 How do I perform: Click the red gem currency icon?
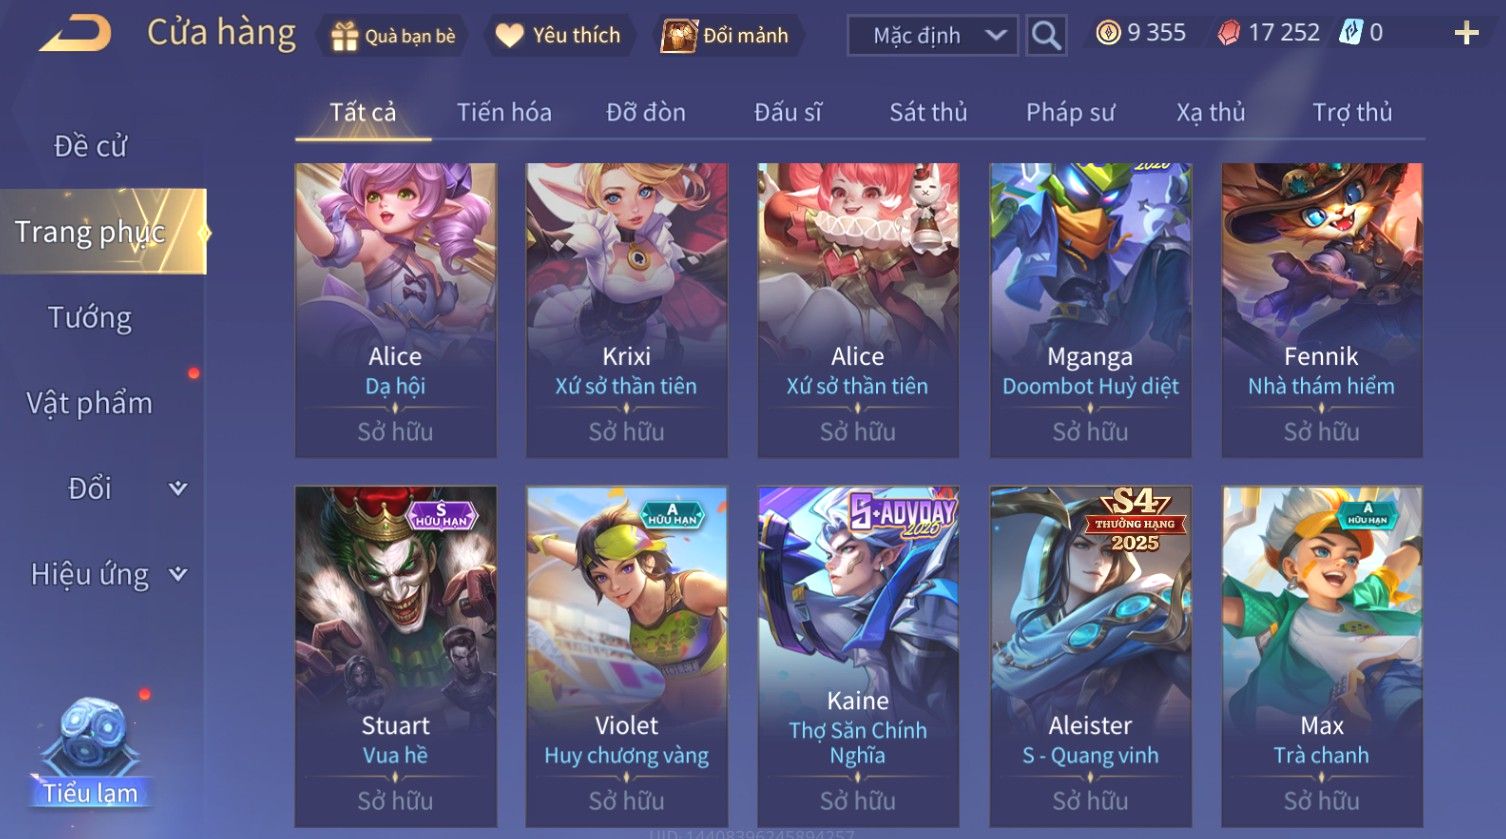click(x=1228, y=33)
